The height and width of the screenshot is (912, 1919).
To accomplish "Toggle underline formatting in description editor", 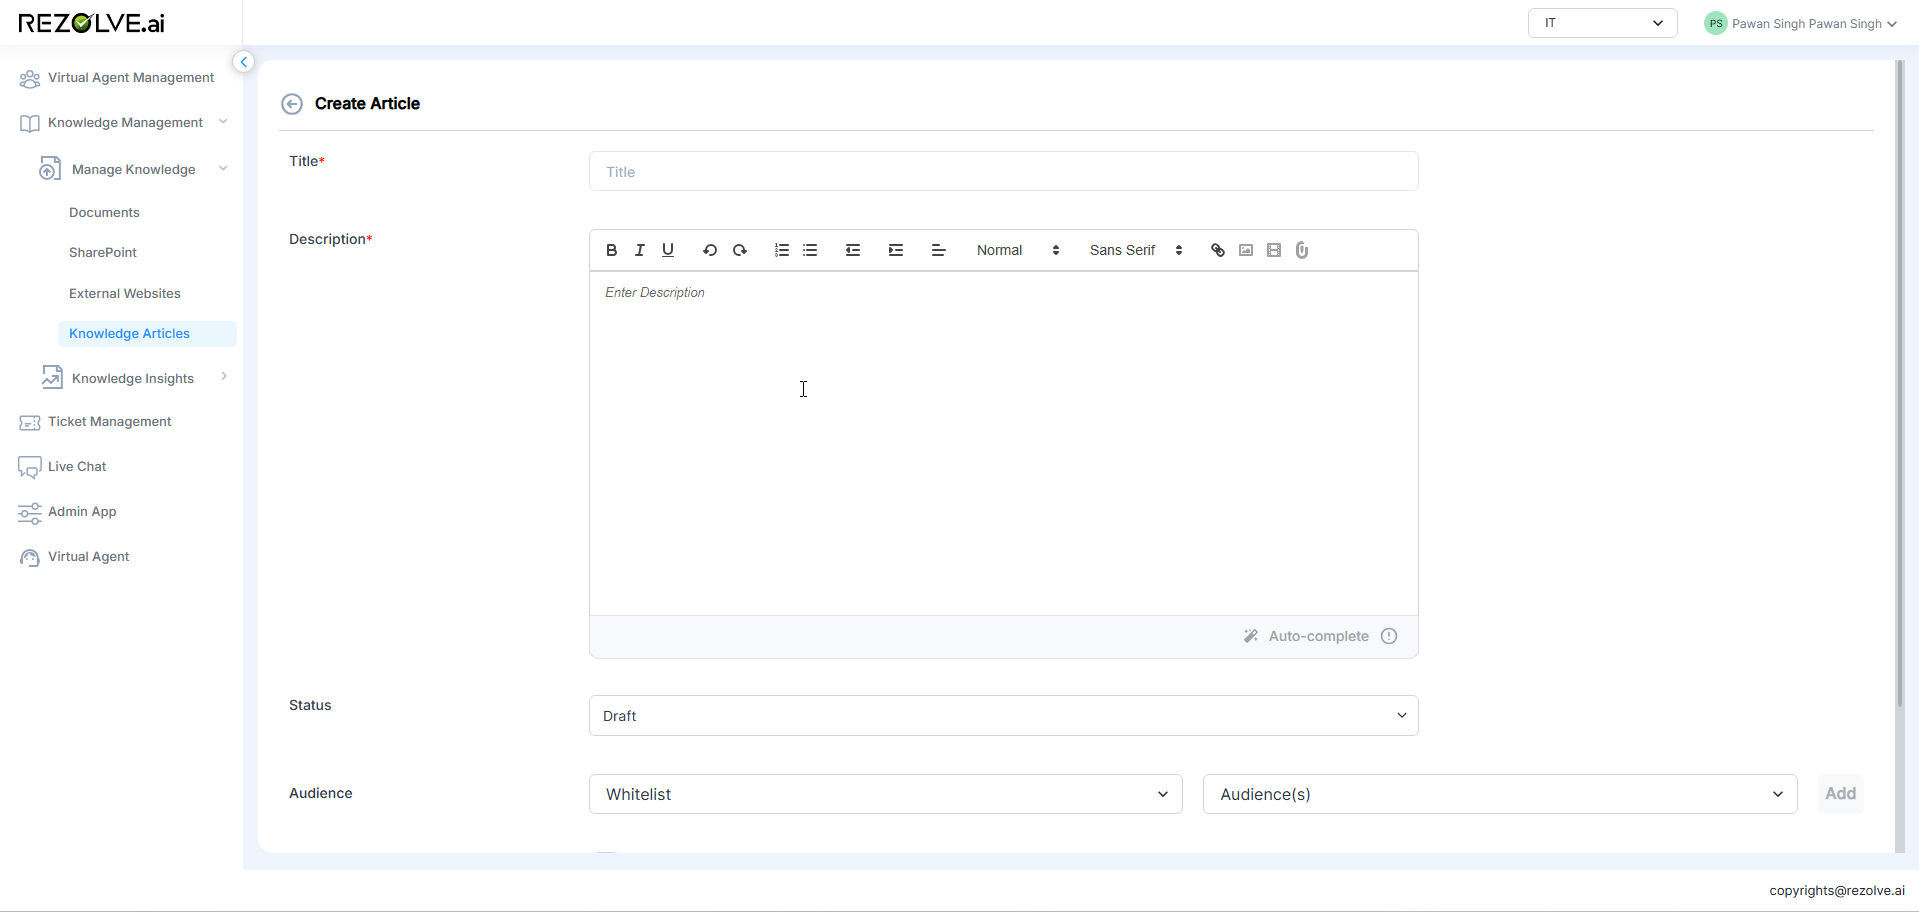I will pyautogui.click(x=668, y=250).
